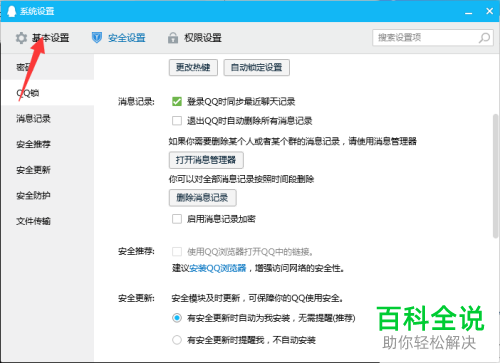Click the 更改热键 button

coord(193,68)
